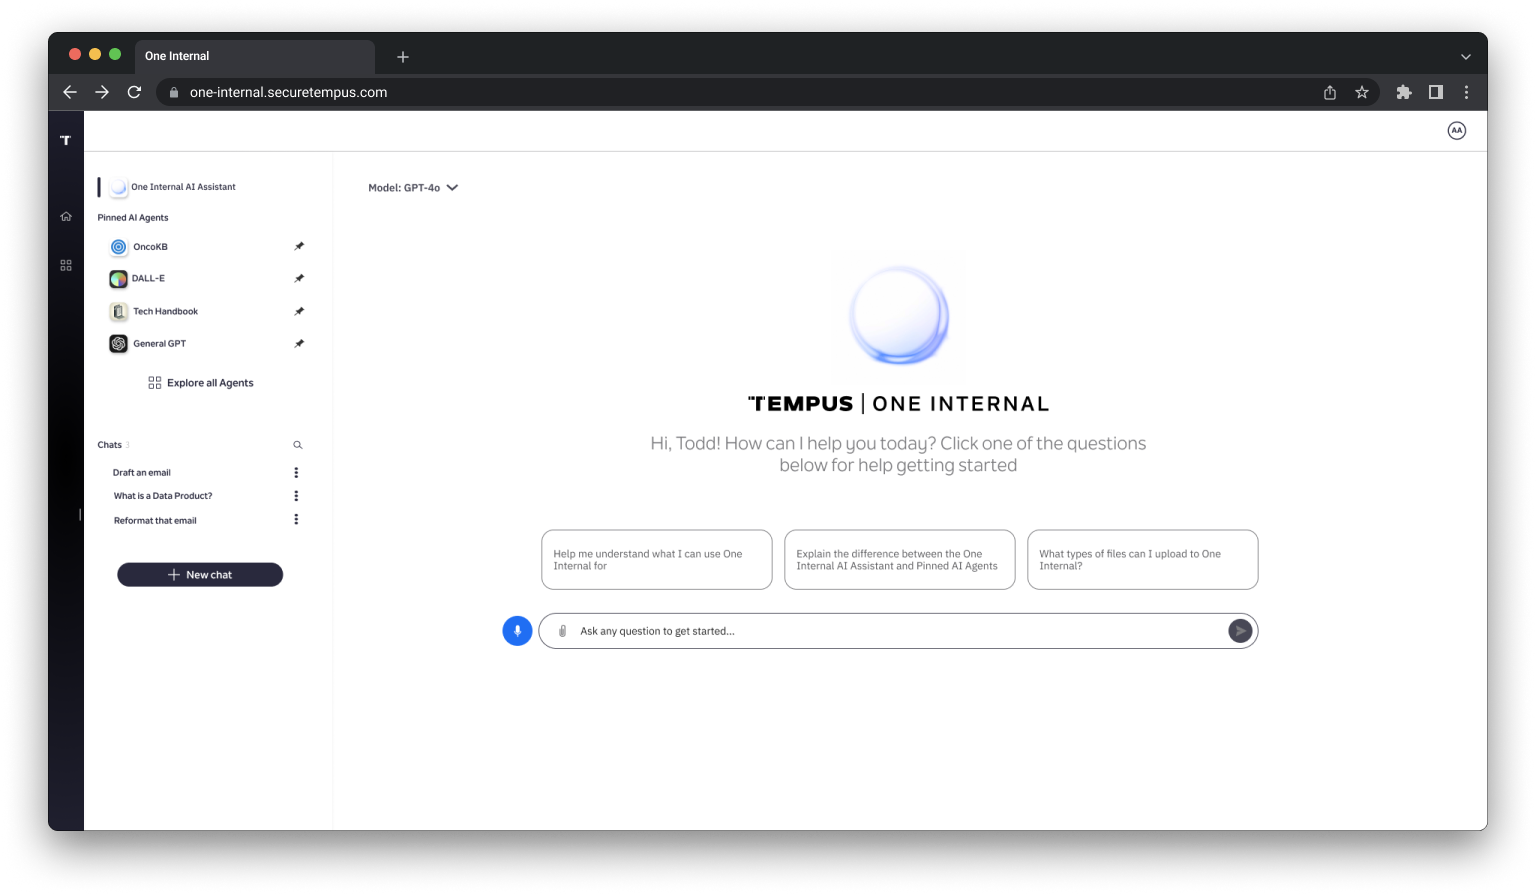The image size is (1536, 895).
Task: Click the Tempus T logo in sidebar
Action: (x=65, y=140)
